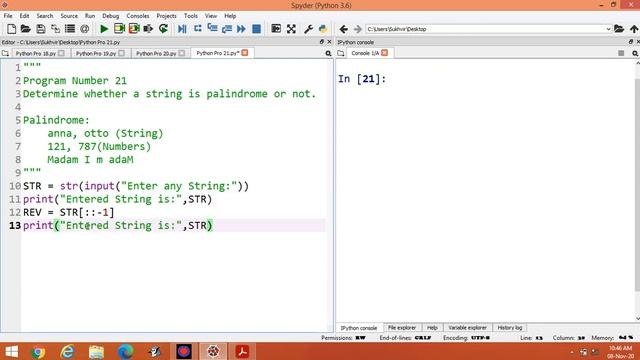Show the Help pane tab

point(432,328)
